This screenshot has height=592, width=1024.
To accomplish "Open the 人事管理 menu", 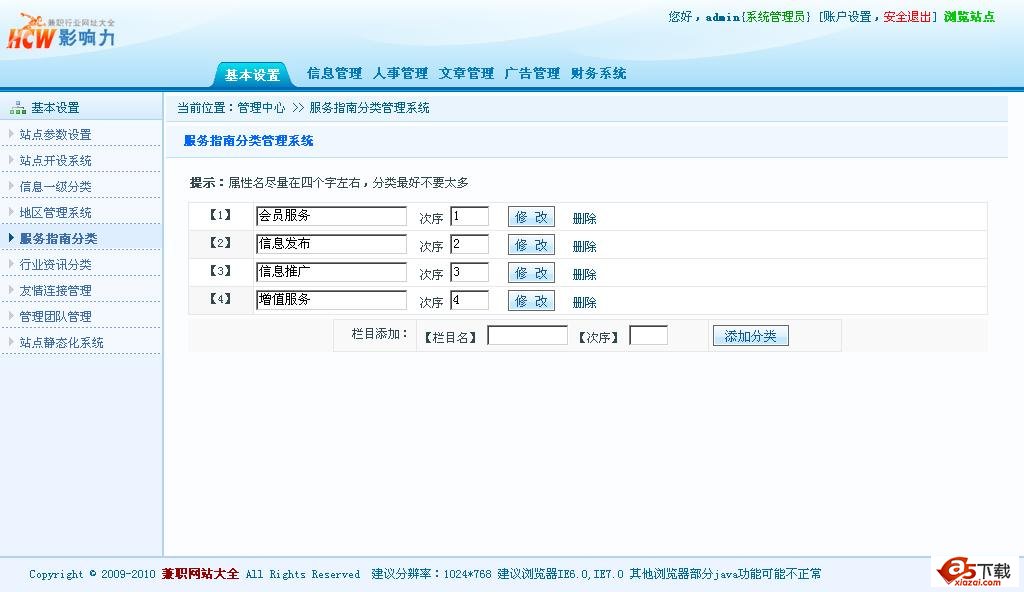I will coord(400,73).
